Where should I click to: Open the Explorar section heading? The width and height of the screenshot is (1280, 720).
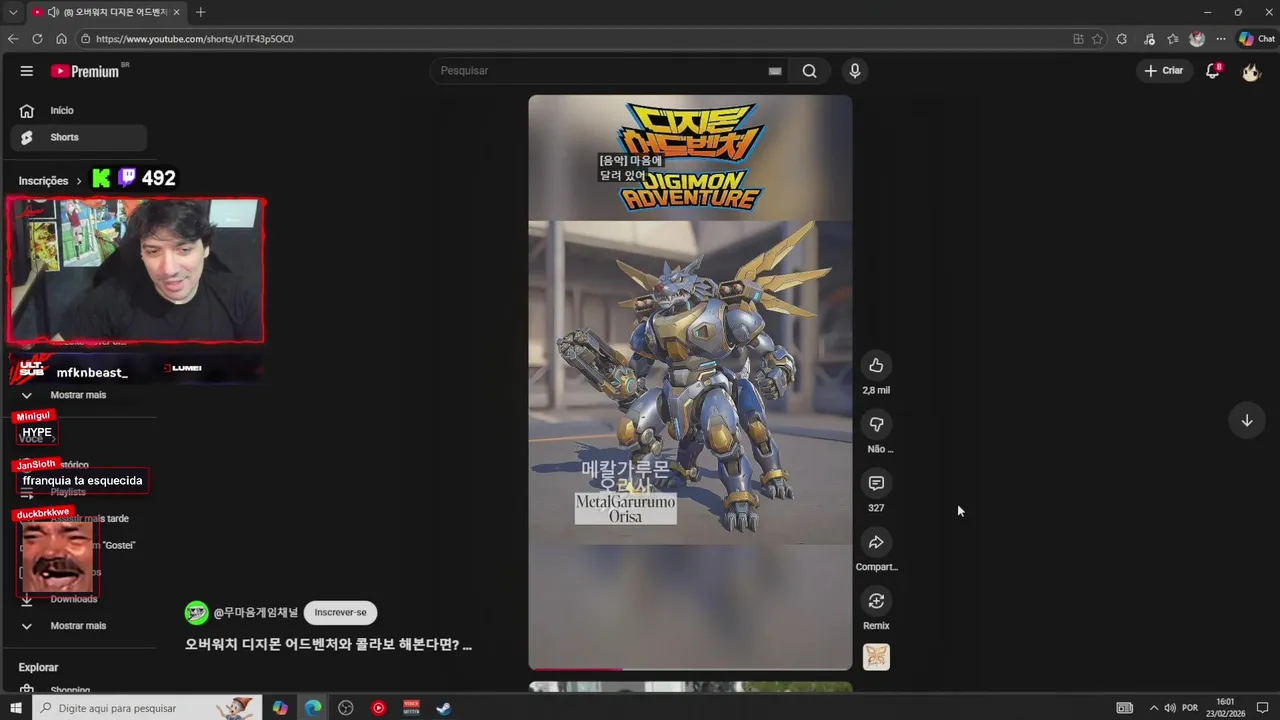point(38,667)
